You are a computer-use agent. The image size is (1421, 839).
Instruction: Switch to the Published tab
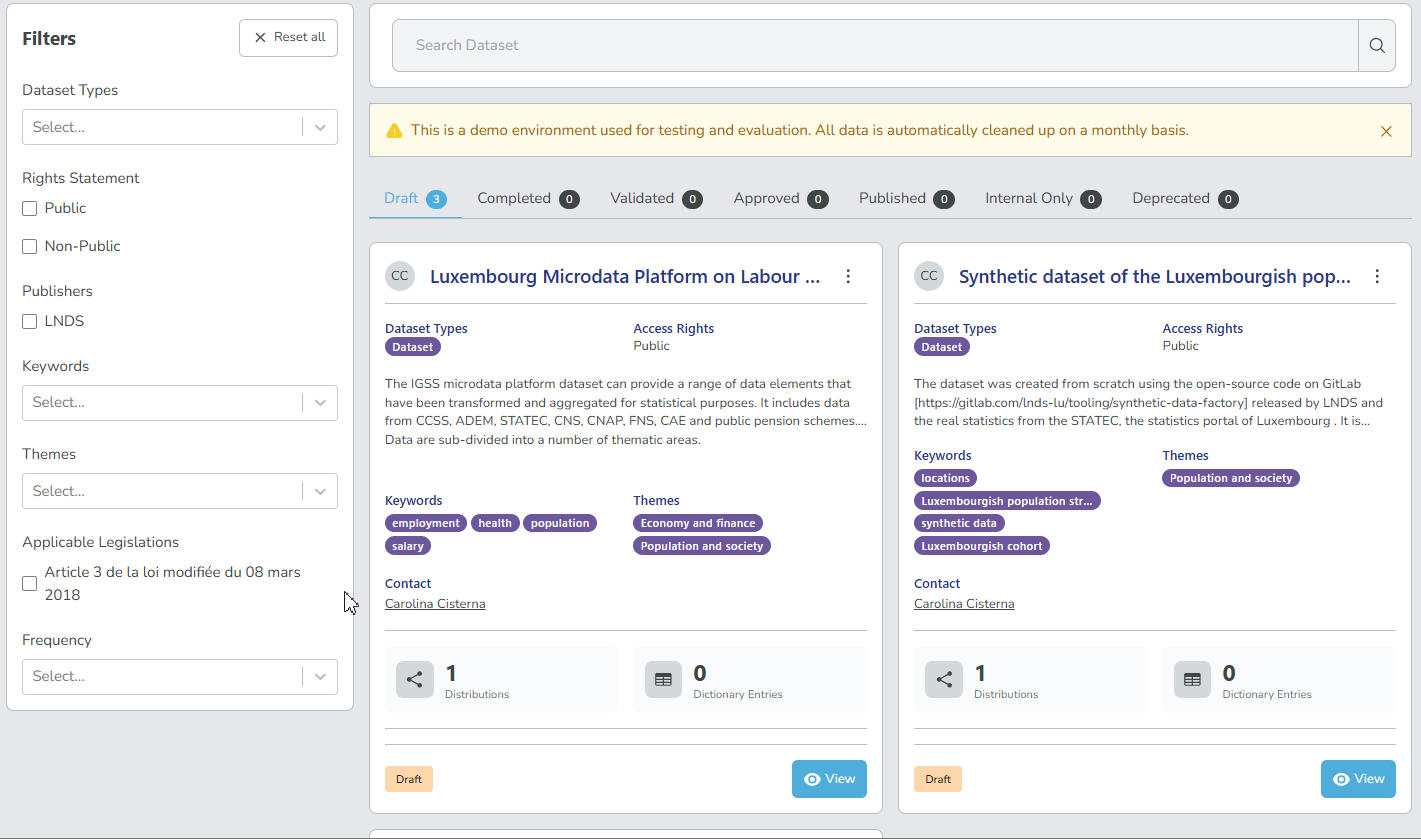click(892, 199)
